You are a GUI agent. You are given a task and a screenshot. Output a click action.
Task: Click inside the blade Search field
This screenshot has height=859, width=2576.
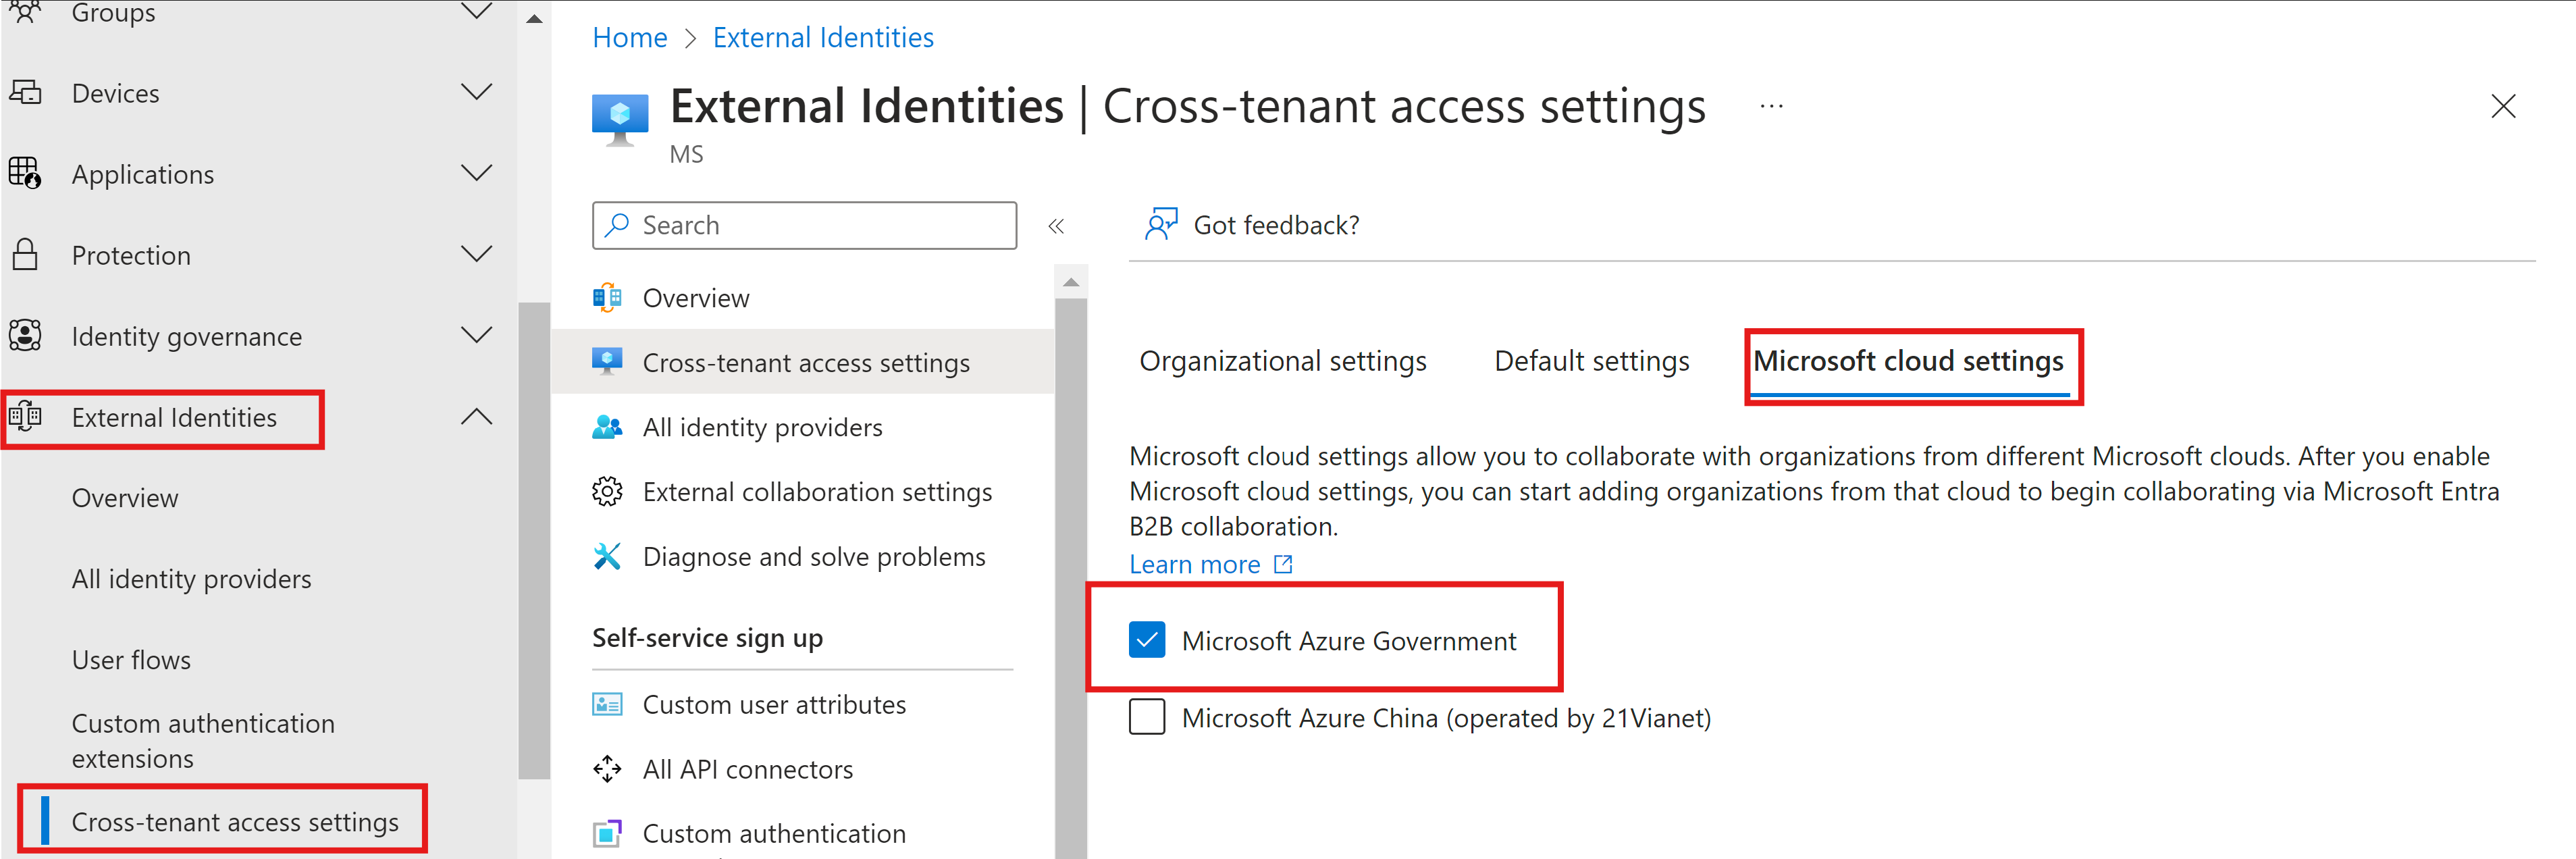tap(804, 225)
